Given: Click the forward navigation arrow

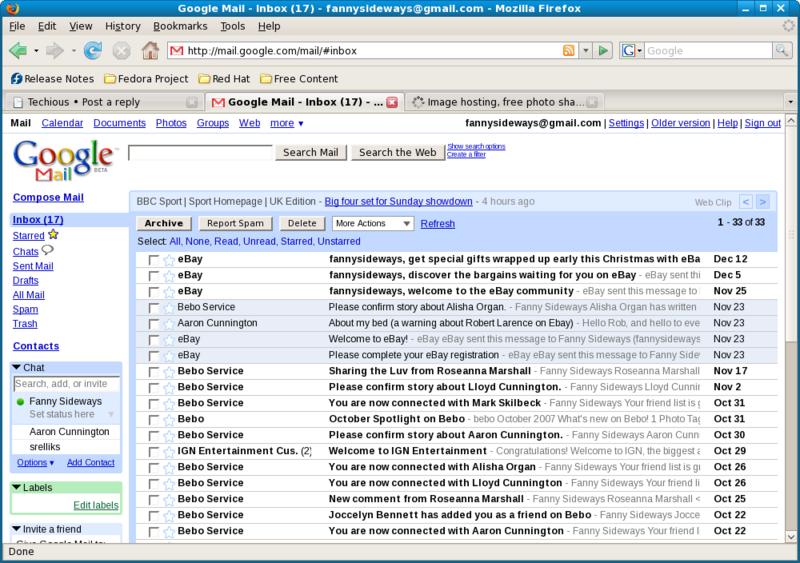Looking at the screenshot, I should 55,51.
